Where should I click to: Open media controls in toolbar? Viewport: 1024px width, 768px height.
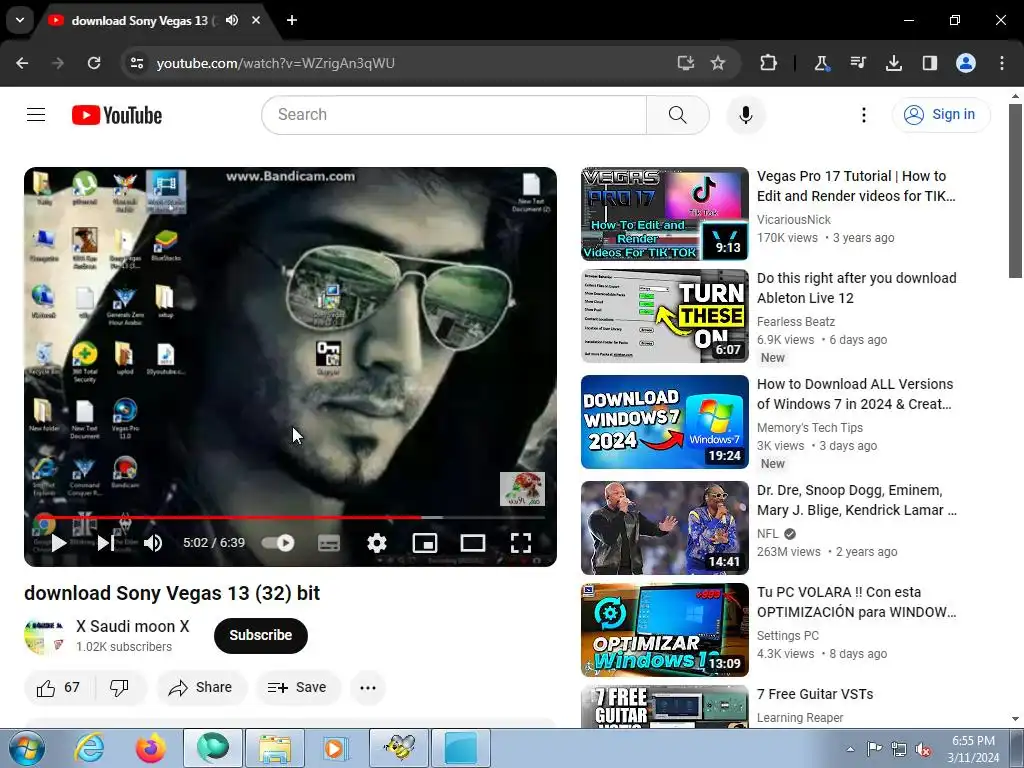click(857, 63)
